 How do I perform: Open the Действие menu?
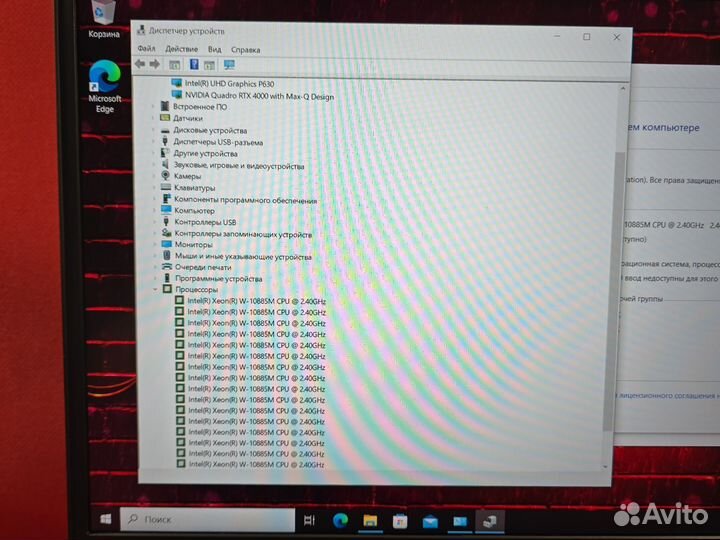pyautogui.click(x=181, y=49)
